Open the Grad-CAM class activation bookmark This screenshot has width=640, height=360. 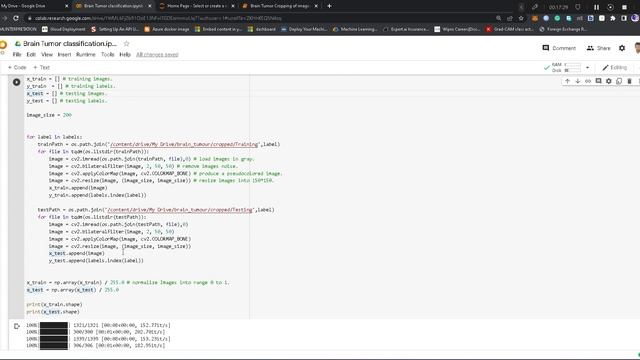pos(509,29)
